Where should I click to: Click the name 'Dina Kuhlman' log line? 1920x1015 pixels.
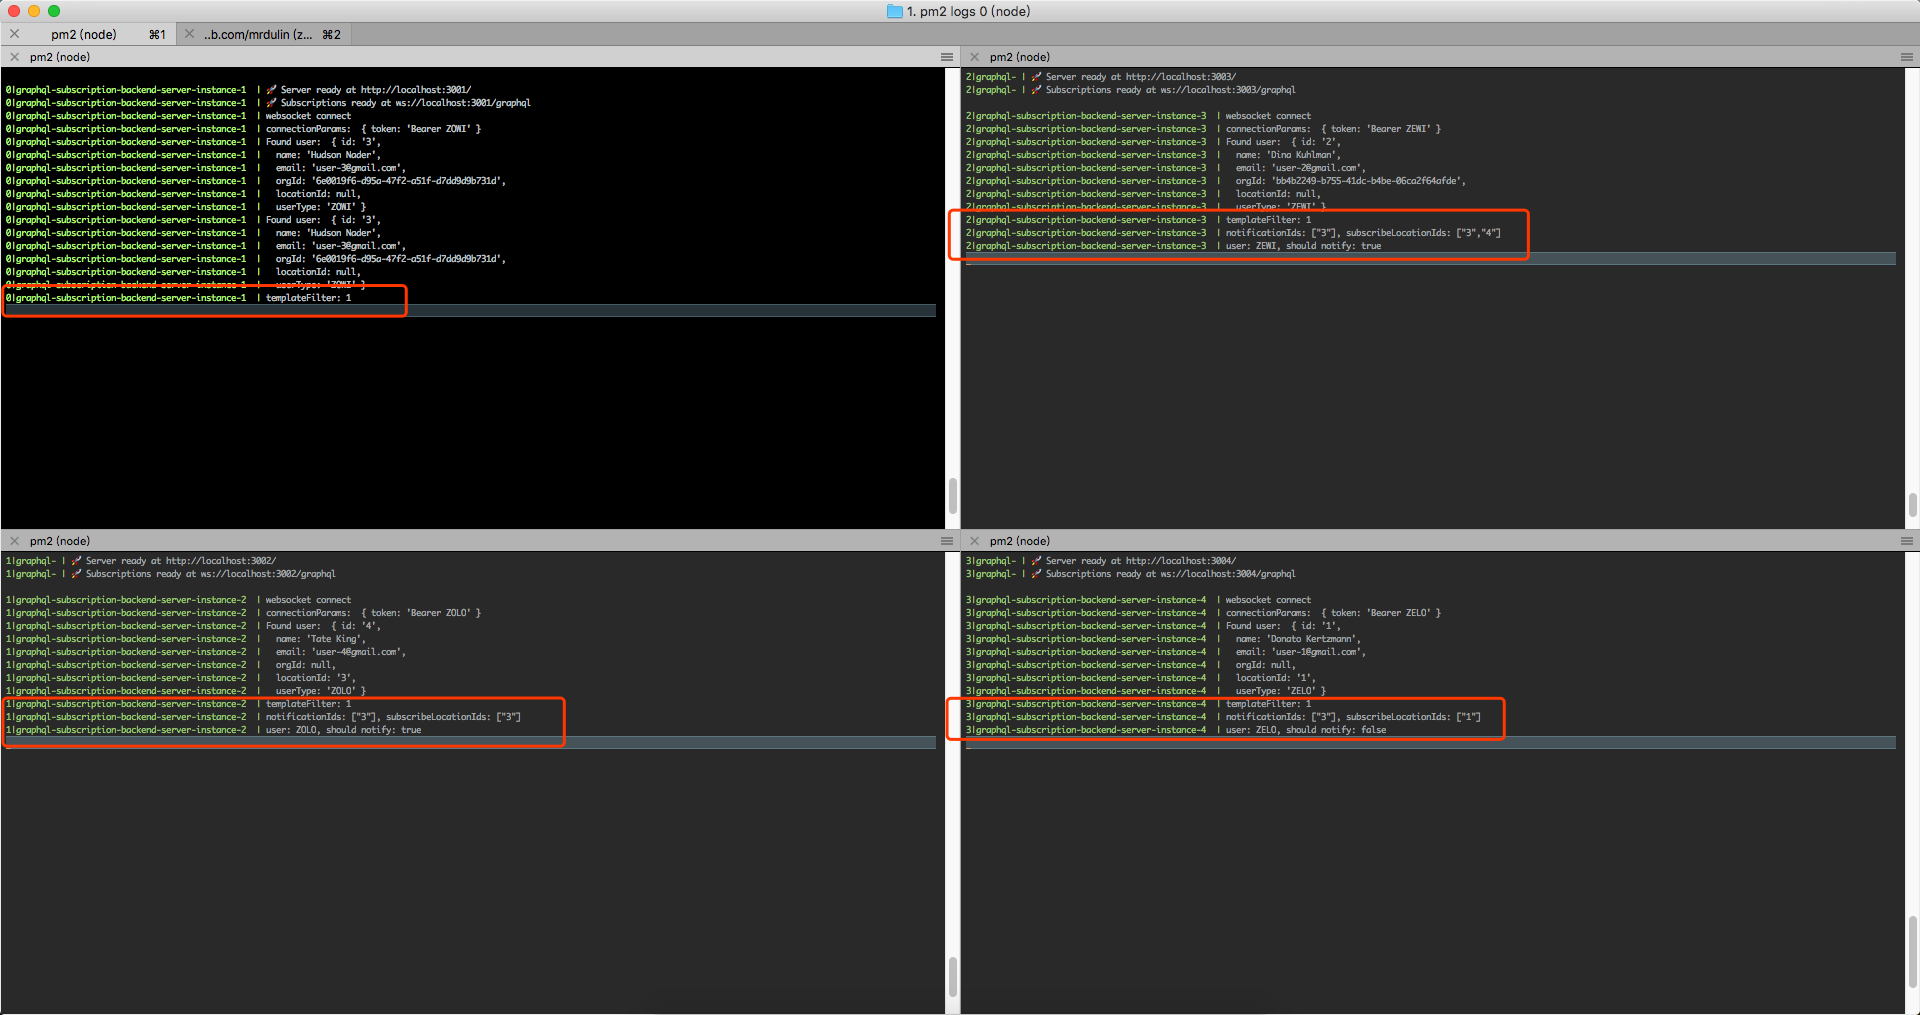coord(1288,155)
